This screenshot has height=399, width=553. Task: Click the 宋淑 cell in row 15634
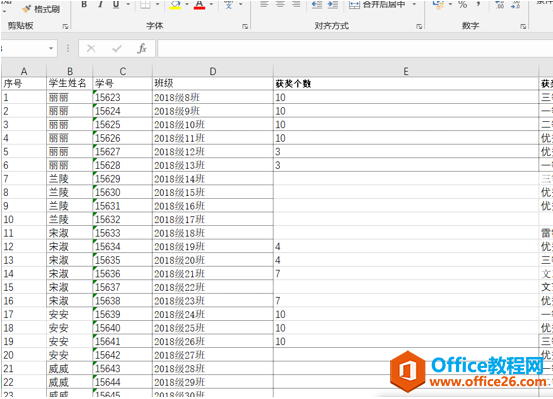70,247
